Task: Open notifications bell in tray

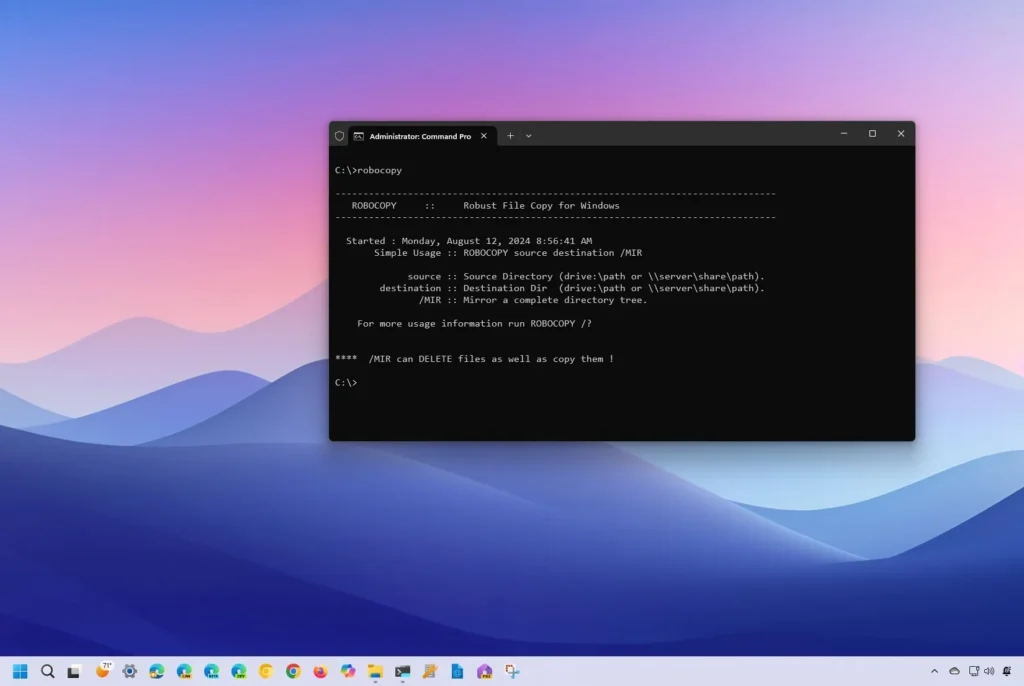Action: pyautogui.click(x=1007, y=671)
